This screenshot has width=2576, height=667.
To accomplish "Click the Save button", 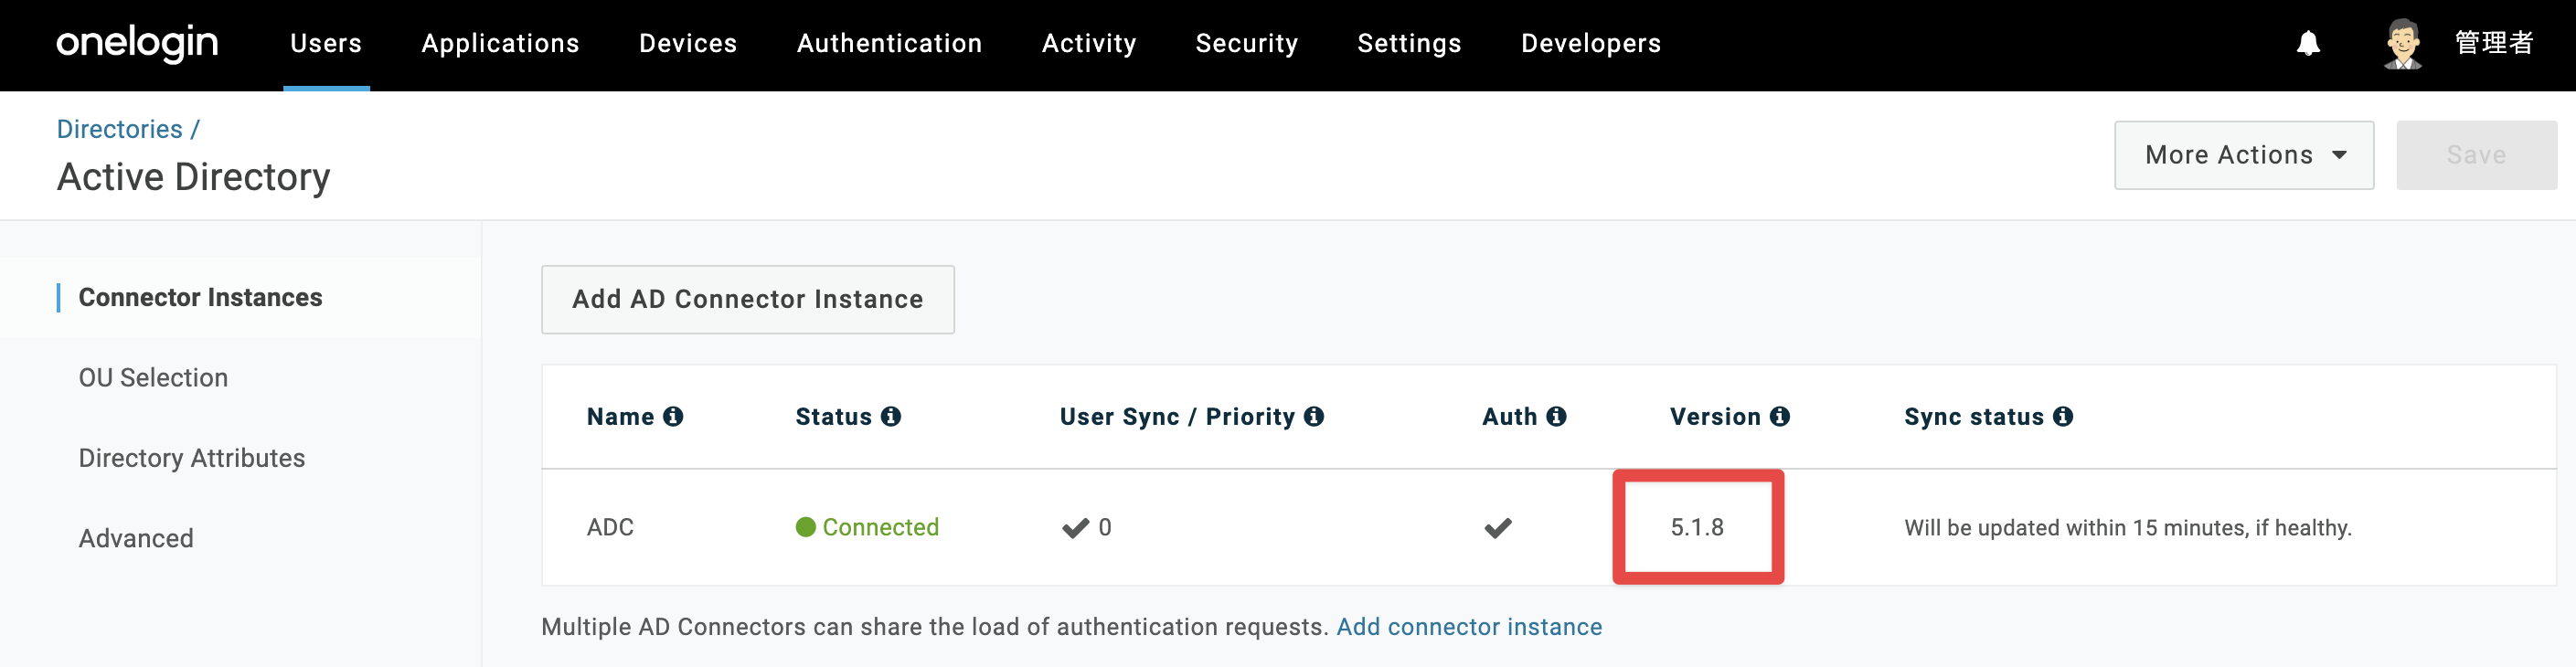I will tap(2476, 155).
